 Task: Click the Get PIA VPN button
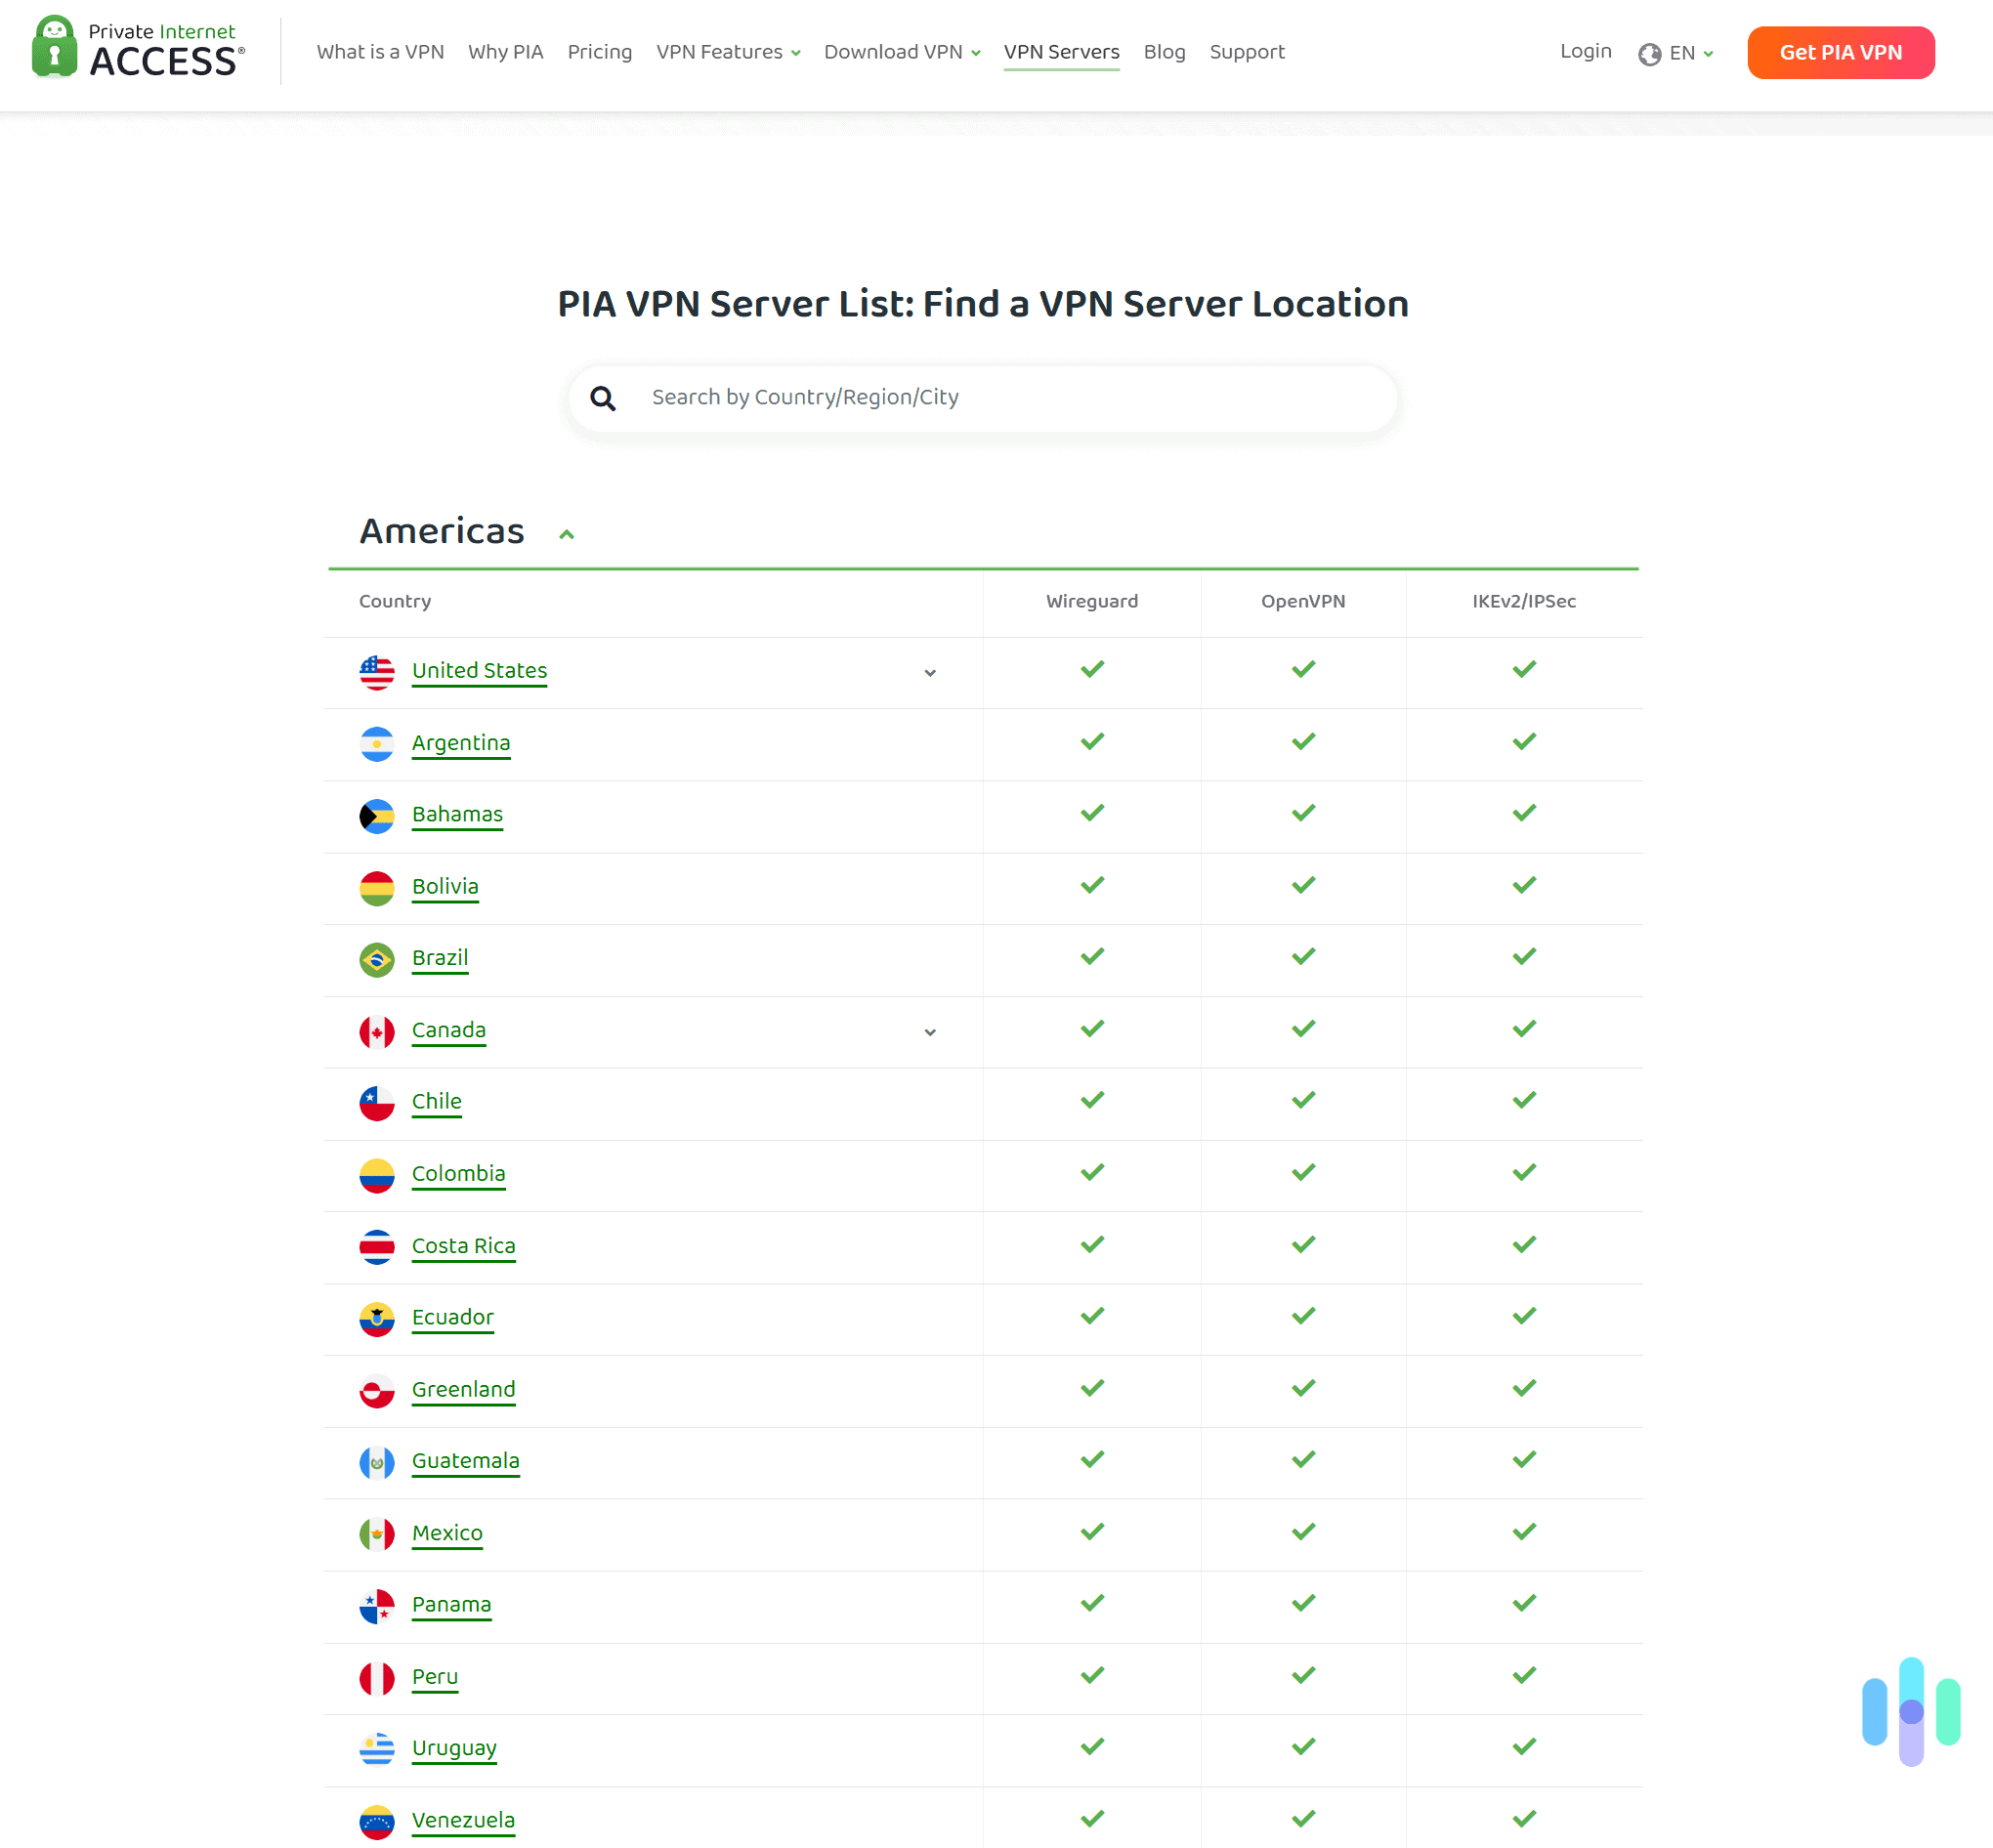click(1840, 52)
